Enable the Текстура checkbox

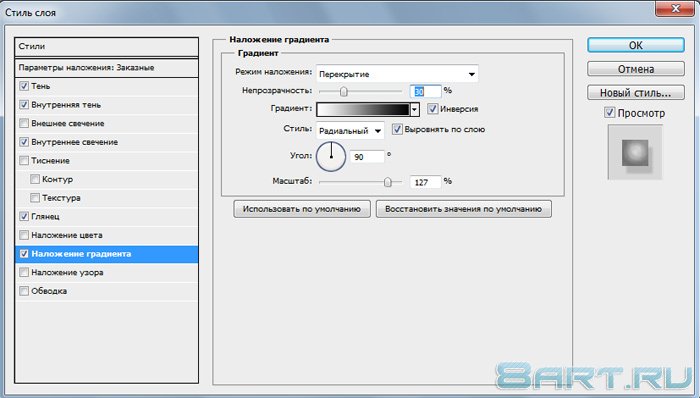point(35,198)
